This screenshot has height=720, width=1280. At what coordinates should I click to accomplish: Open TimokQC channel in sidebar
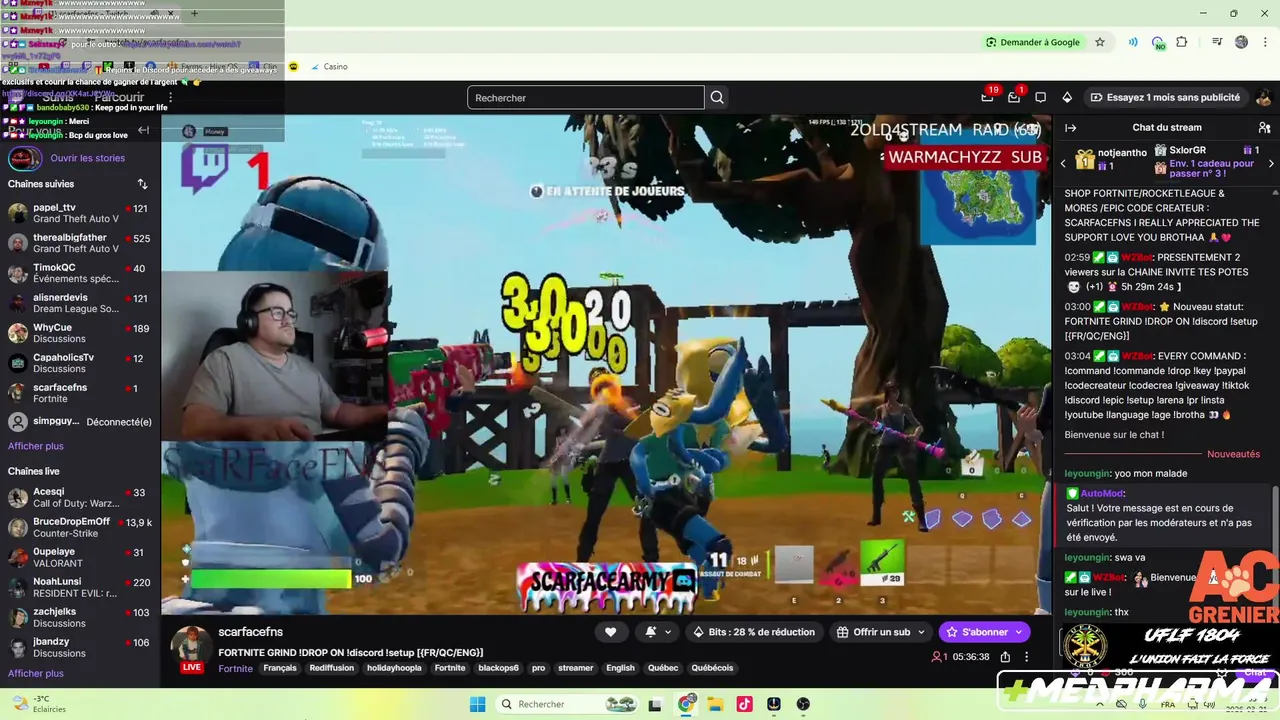(x=80, y=273)
